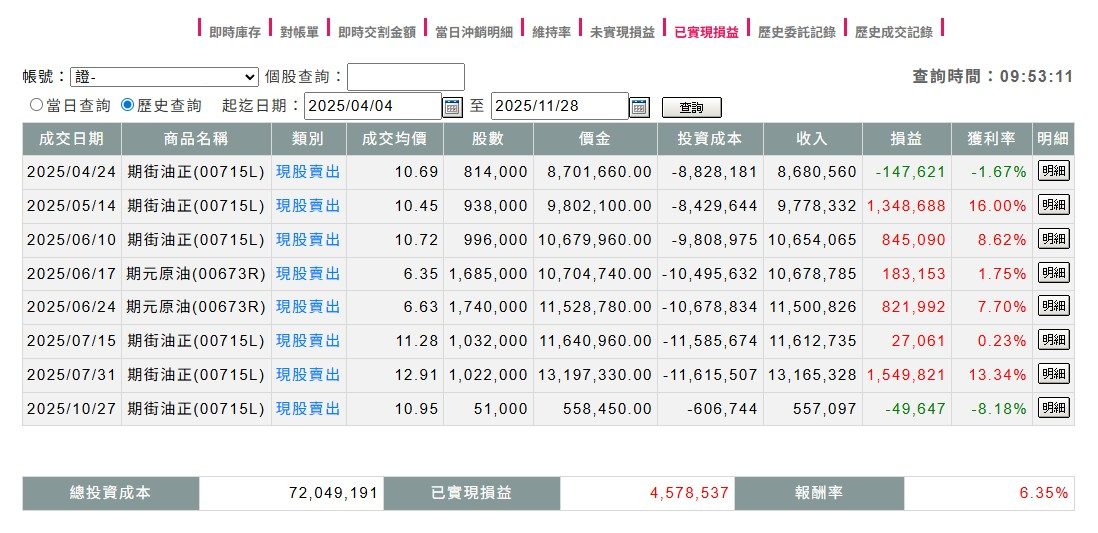This screenshot has width=1098, height=533.
Task: Open the 帳號 account dropdown
Action: tap(165, 76)
